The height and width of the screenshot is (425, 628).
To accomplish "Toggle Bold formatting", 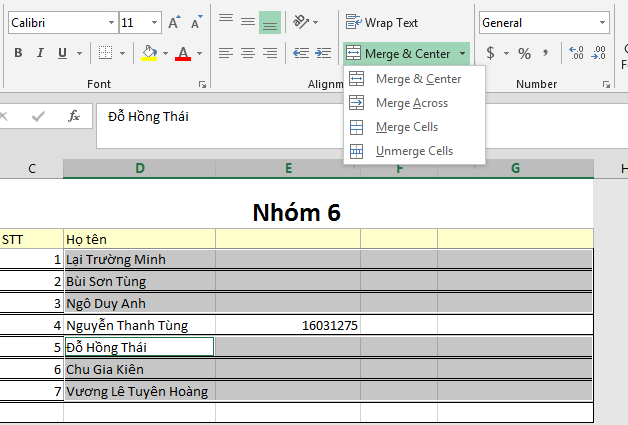I will coord(18,53).
